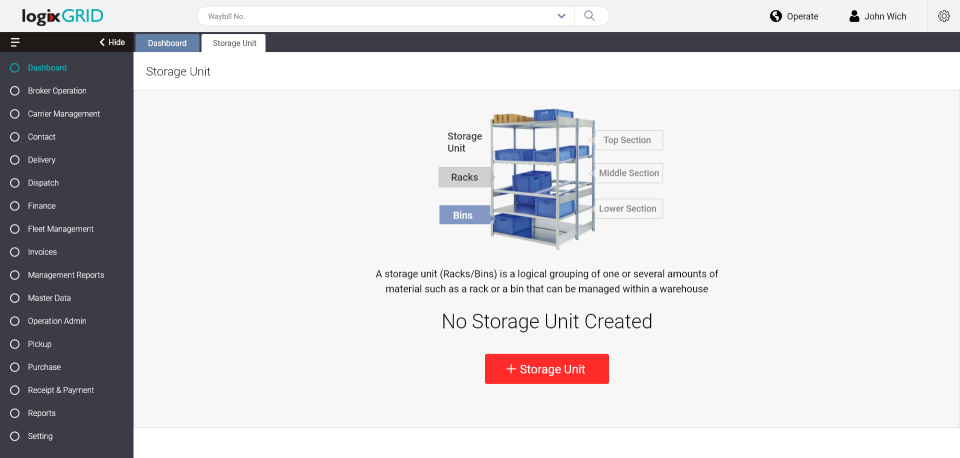
Task: Click the circle icon beside Receipt & Payment
Action: coord(15,390)
